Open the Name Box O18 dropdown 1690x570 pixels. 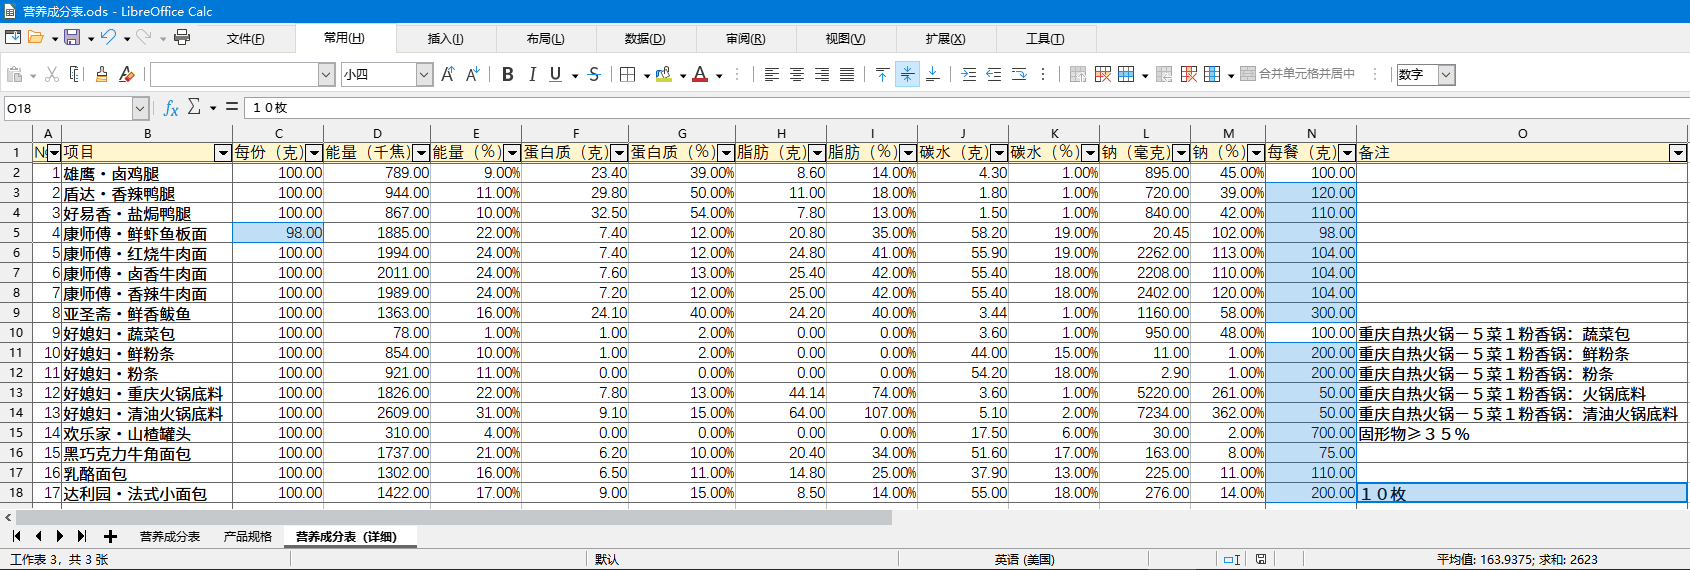tap(140, 108)
